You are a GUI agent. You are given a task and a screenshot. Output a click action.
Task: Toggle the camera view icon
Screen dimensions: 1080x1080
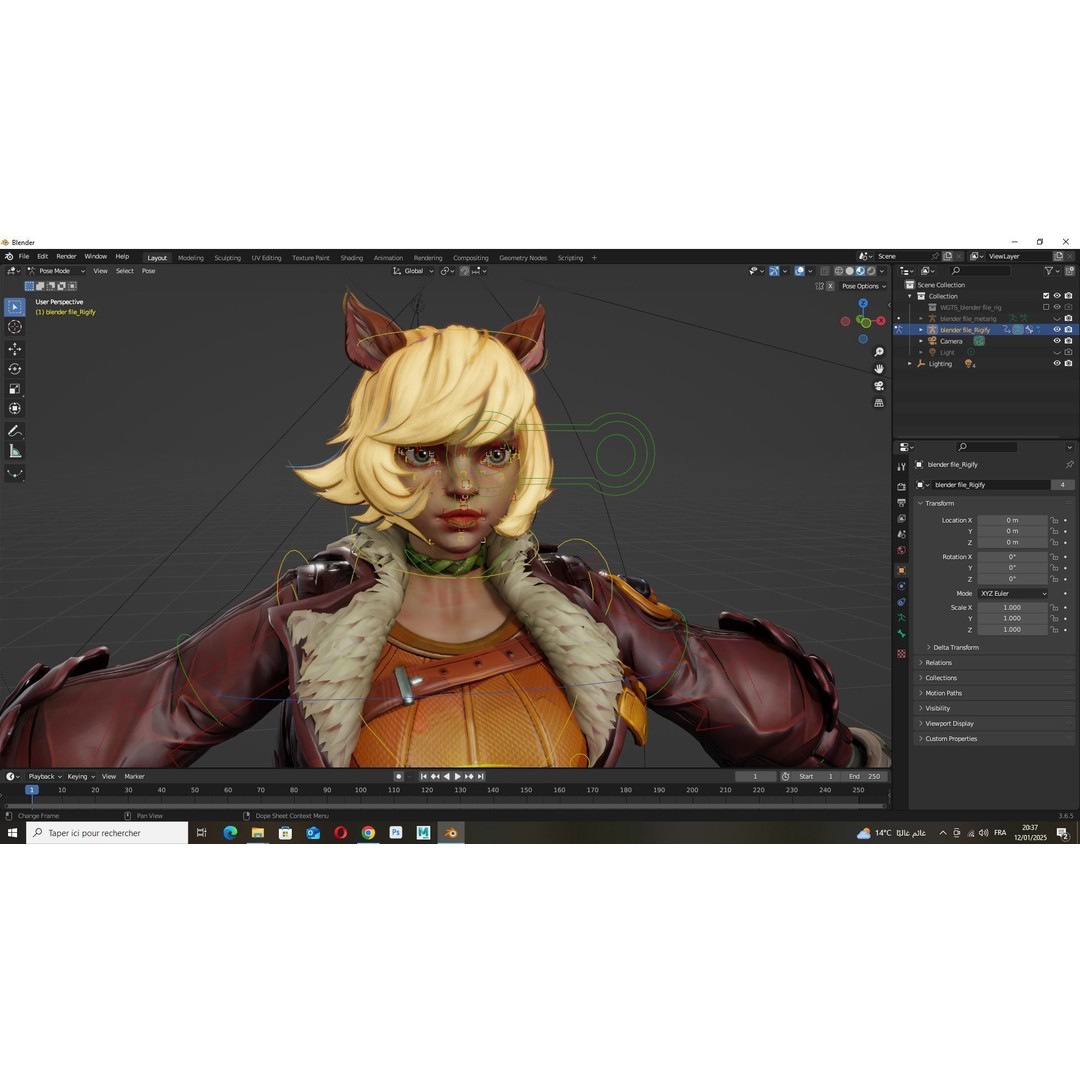pyautogui.click(x=879, y=386)
